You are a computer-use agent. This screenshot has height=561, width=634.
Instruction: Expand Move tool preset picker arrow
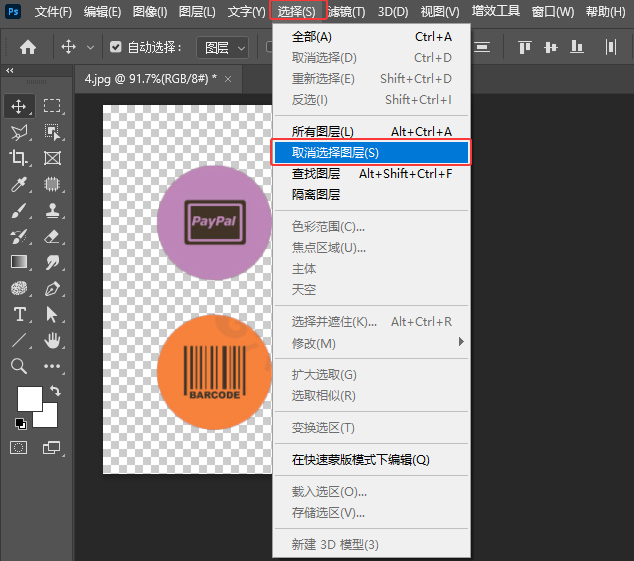(91, 48)
